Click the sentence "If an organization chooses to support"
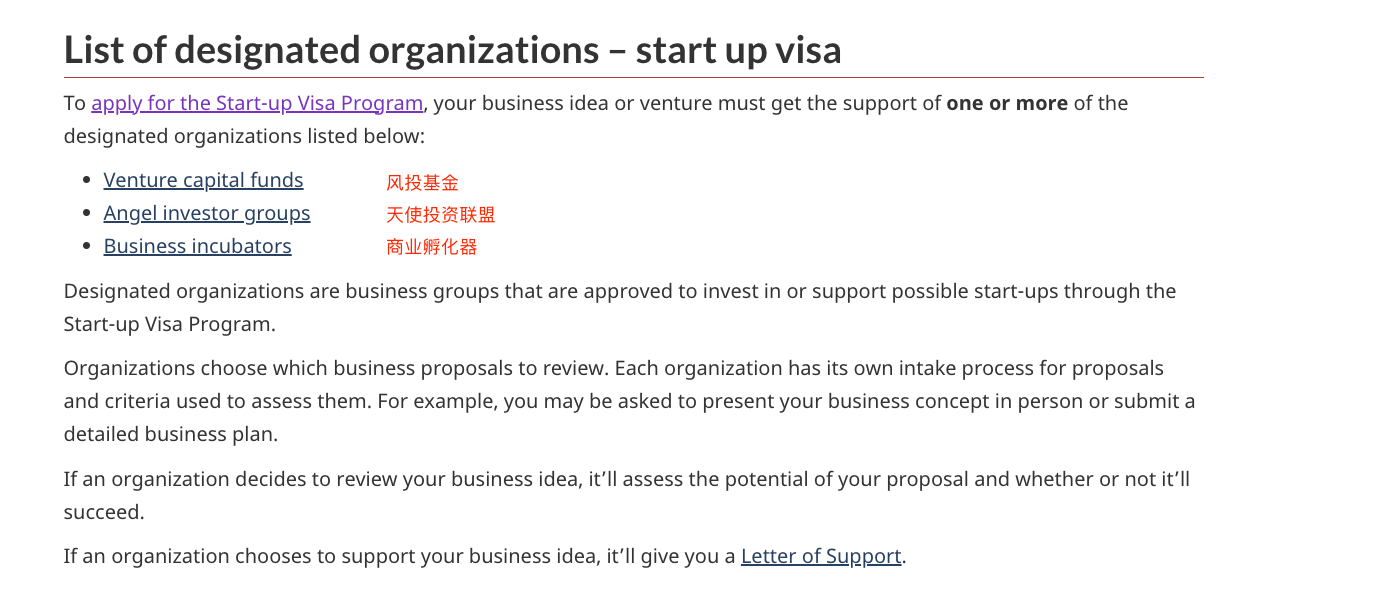1378x598 pixels. click(x=485, y=556)
